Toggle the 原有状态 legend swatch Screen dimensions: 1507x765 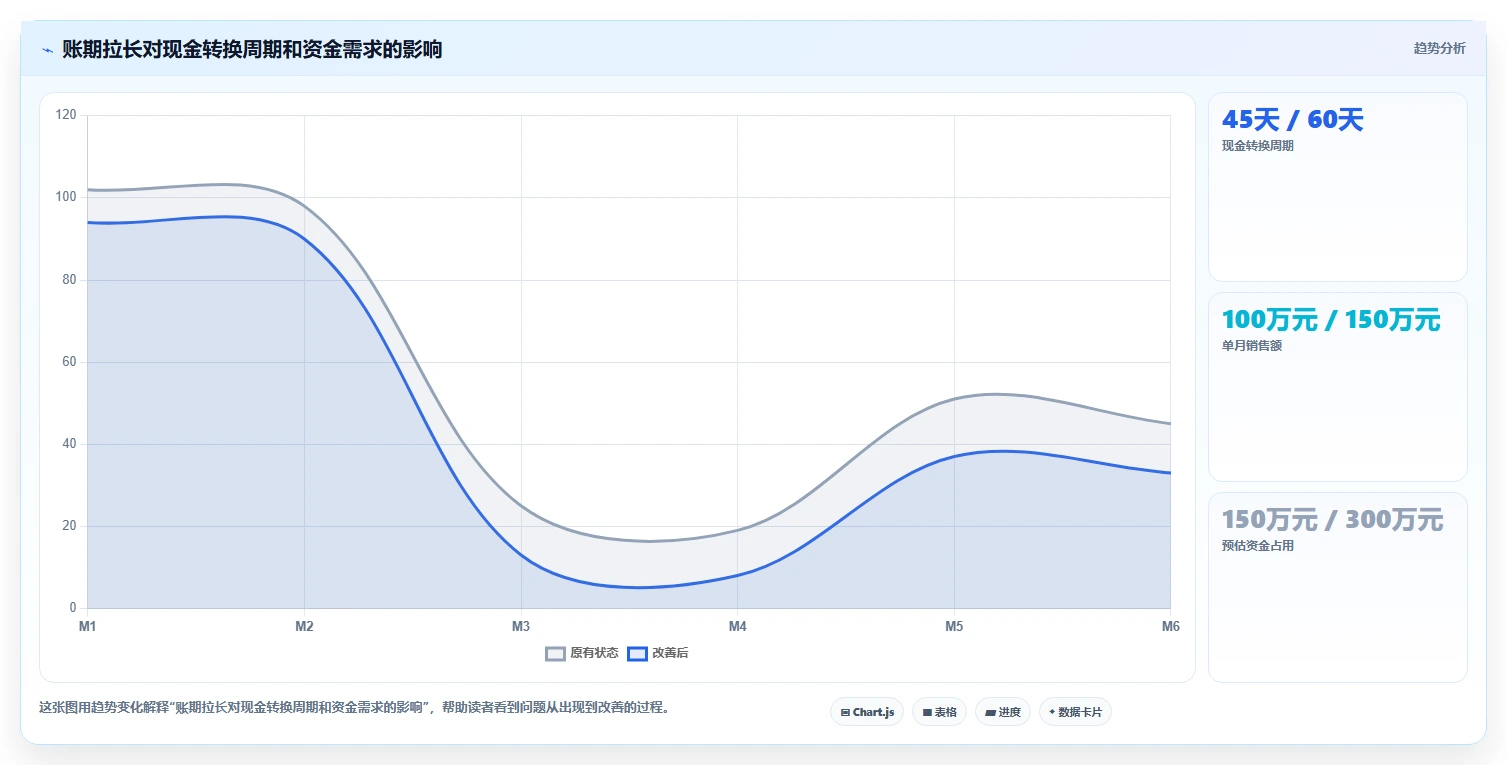[x=555, y=654]
